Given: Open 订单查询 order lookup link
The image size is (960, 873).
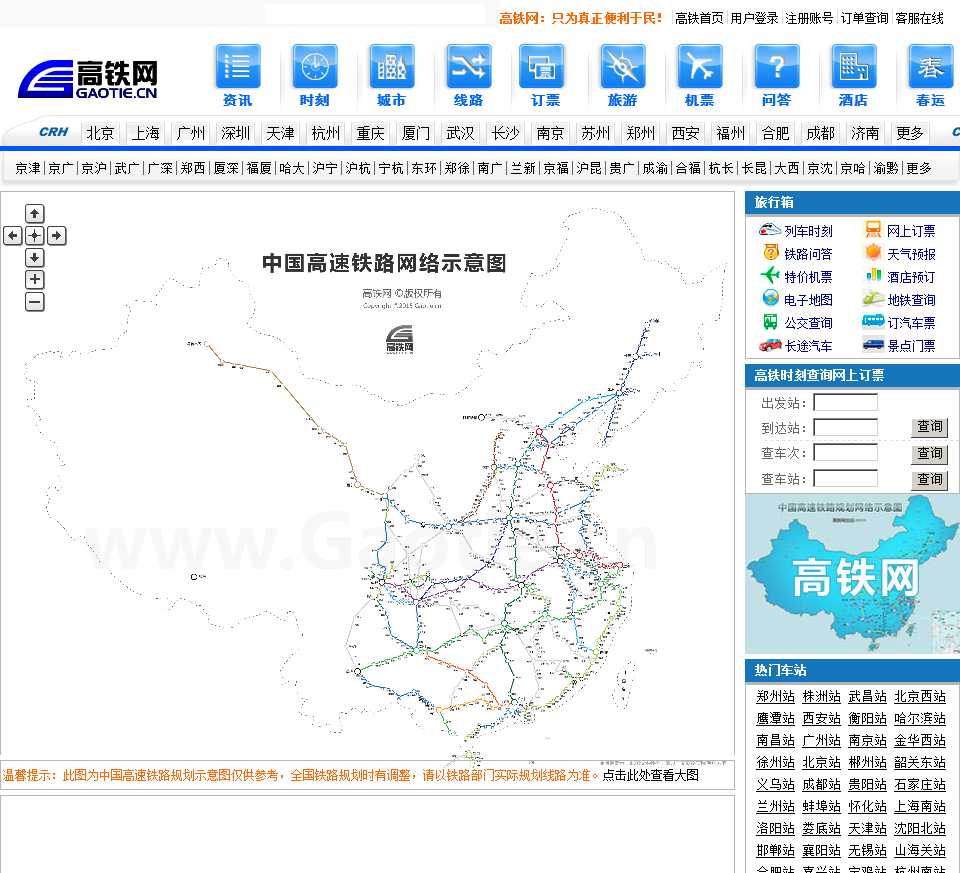Looking at the screenshot, I should pos(864,18).
